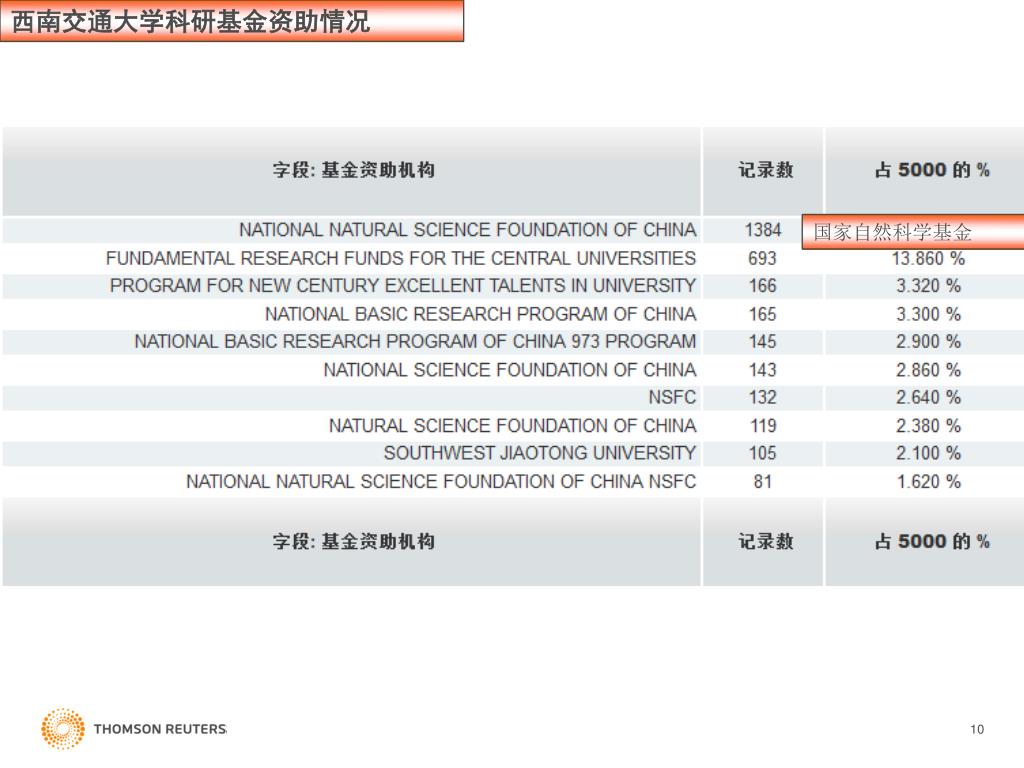Image resolution: width=1024 pixels, height=768 pixels.
Task: Click the THOMSON REUTERS wordmark text
Action: [x=160, y=729]
